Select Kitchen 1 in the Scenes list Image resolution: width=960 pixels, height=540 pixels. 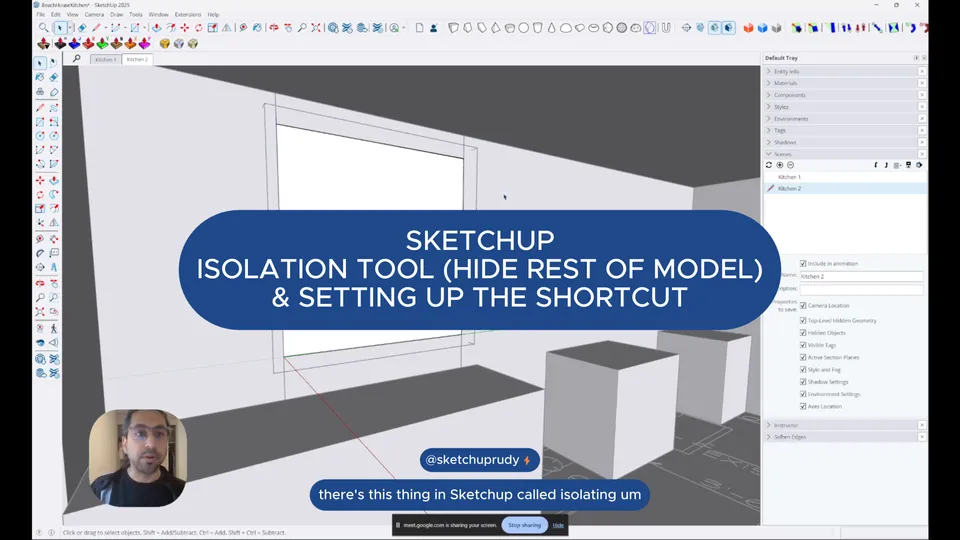(790, 177)
